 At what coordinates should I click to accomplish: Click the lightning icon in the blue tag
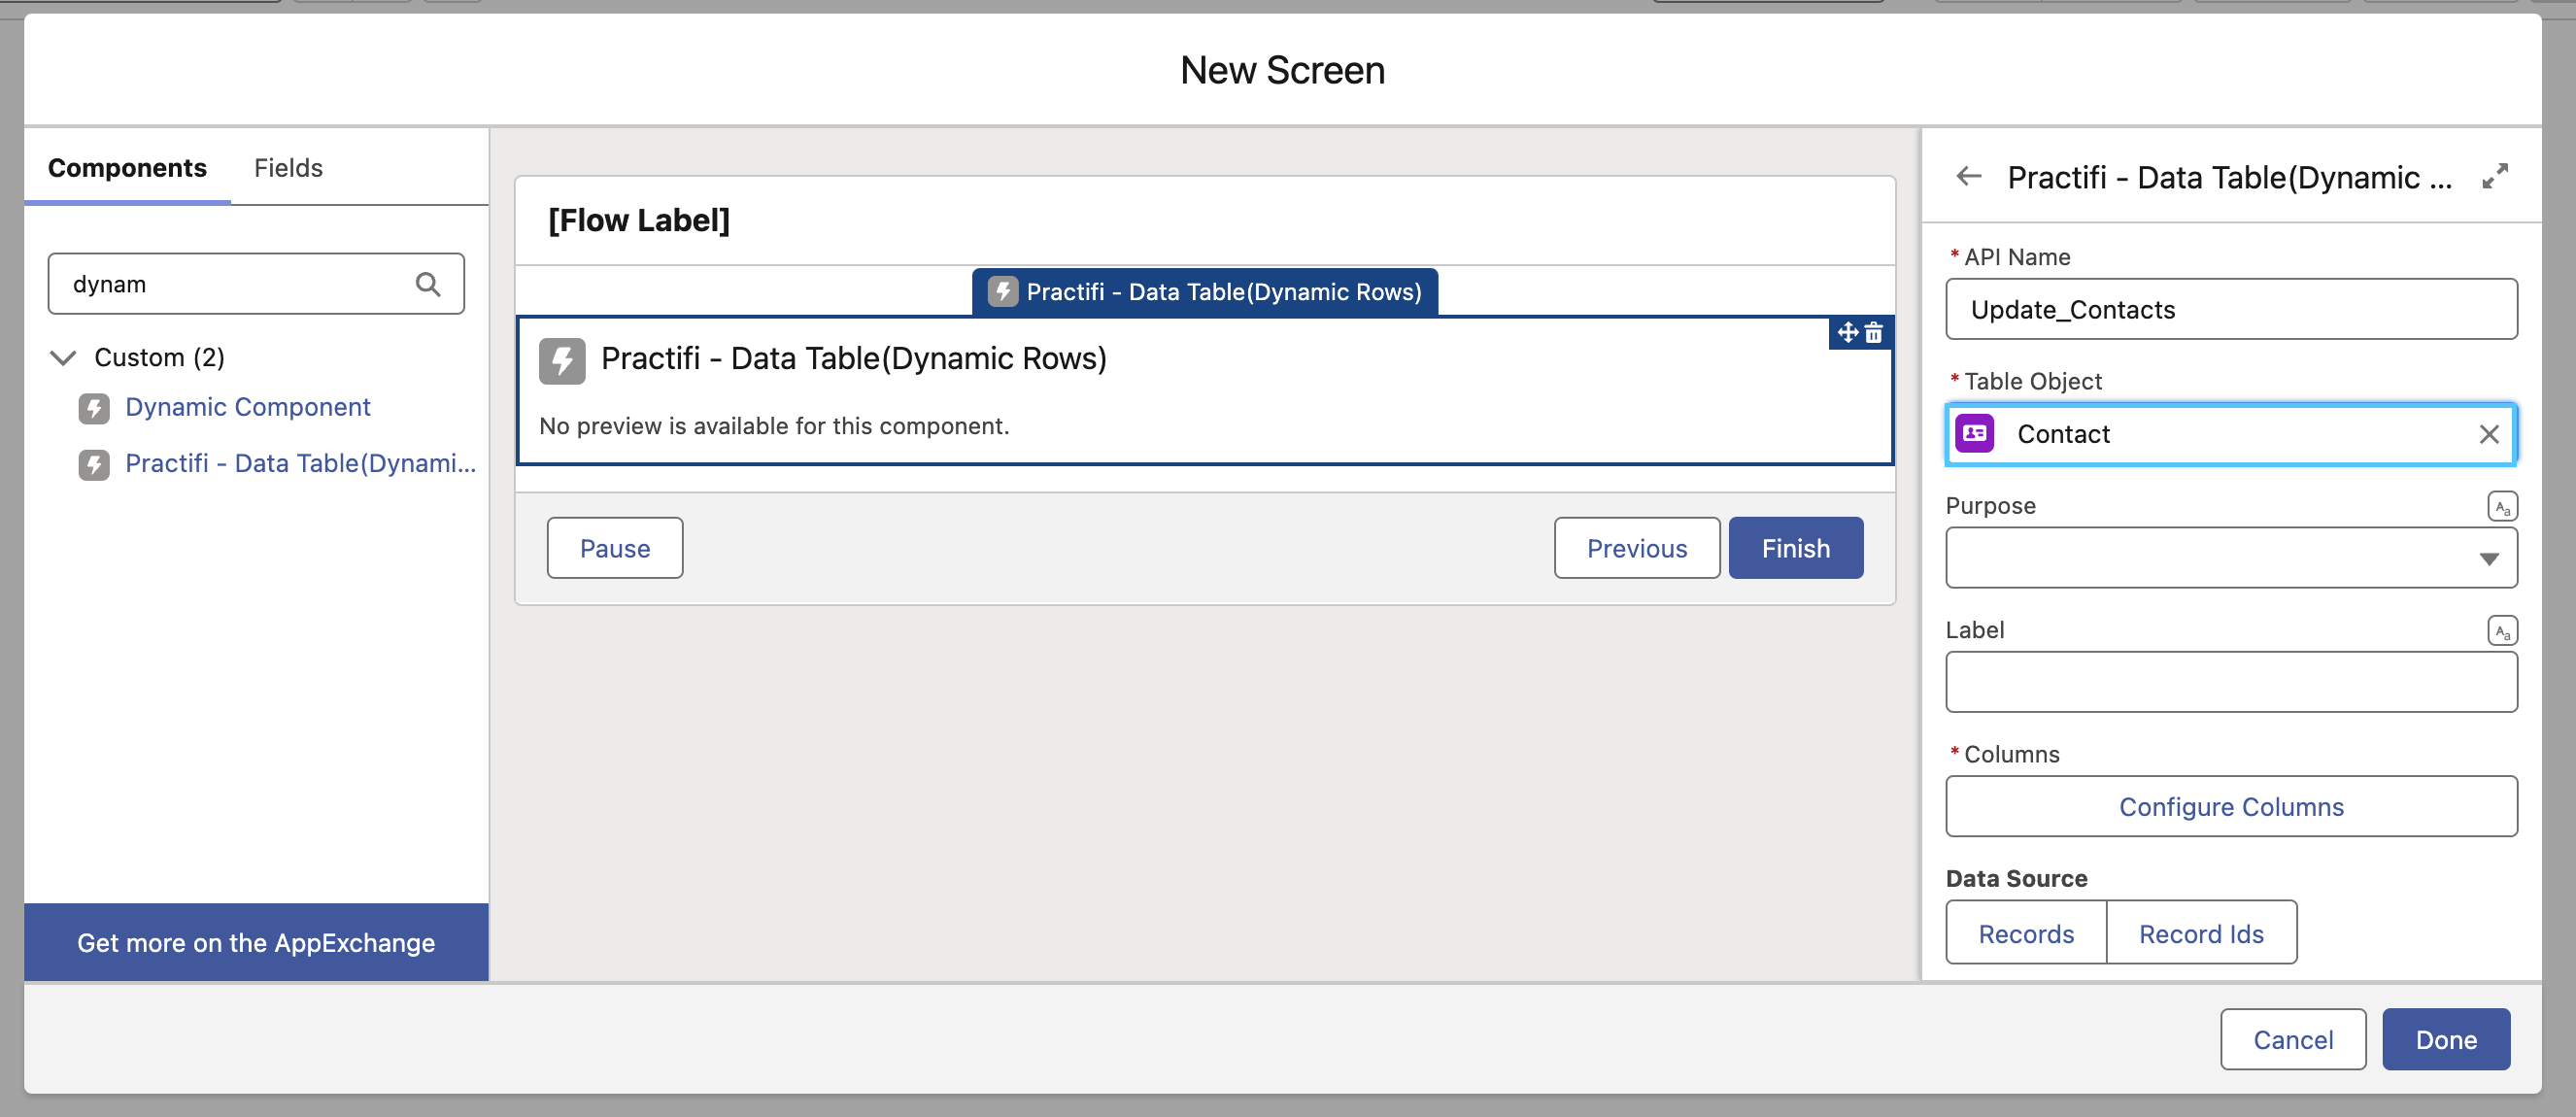pyautogui.click(x=1003, y=292)
